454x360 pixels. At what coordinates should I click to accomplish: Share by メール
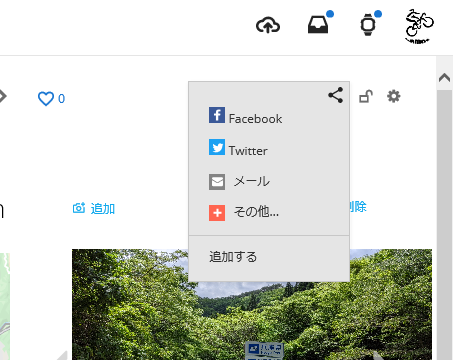pyautogui.click(x=239, y=182)
